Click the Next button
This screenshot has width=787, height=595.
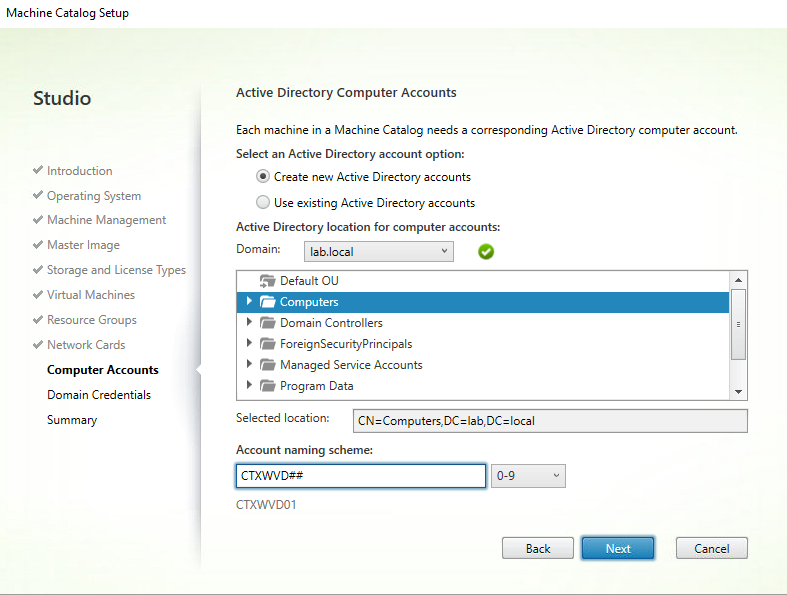point(618,548)
